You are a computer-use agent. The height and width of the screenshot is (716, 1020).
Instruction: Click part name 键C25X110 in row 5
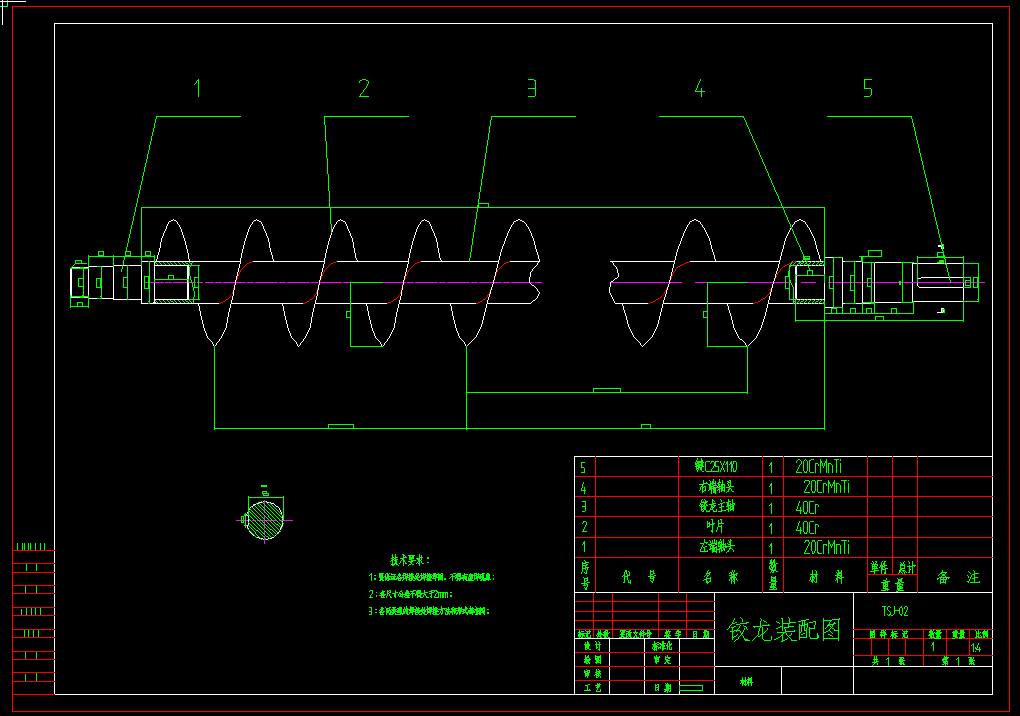(x=716, y=466)
